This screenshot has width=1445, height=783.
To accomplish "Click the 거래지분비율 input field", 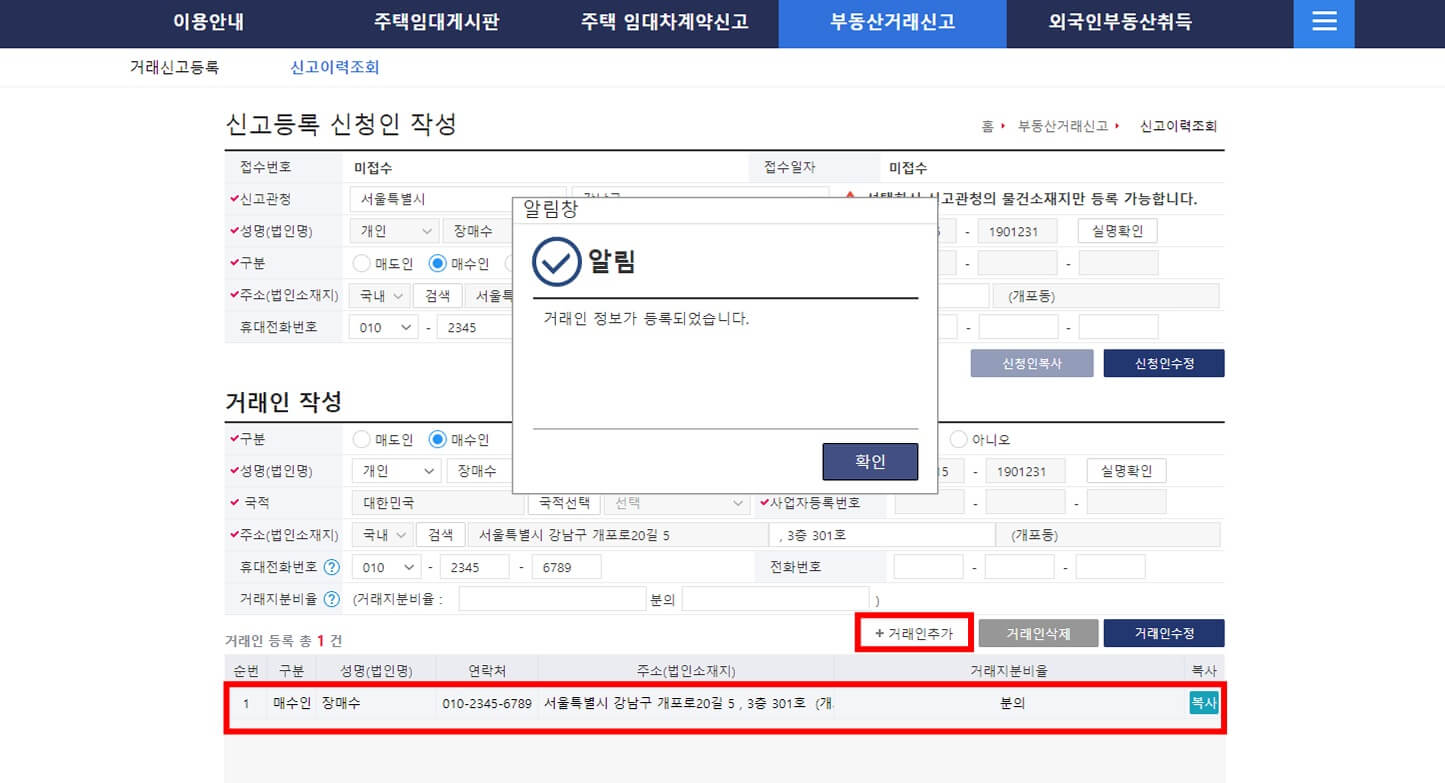I will pyautogui.click(x=551, y=598).
